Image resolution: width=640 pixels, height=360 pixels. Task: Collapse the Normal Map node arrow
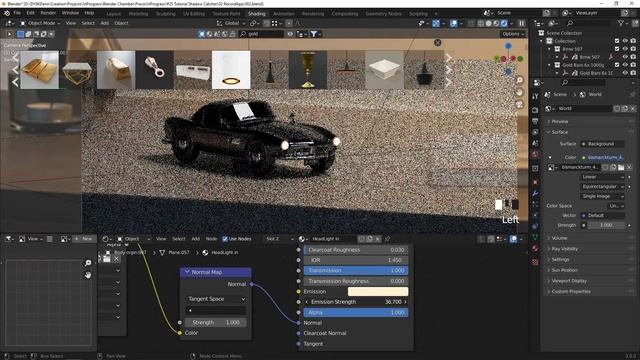(x=187, y=272)
